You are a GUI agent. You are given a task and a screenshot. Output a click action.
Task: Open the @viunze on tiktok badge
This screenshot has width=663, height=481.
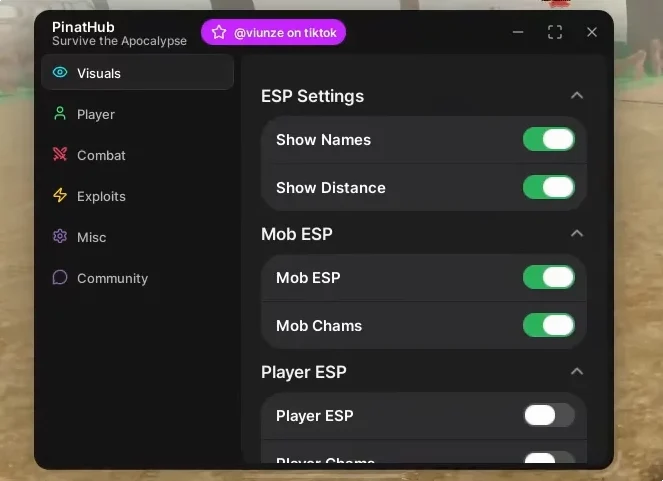tap(273, 32)
